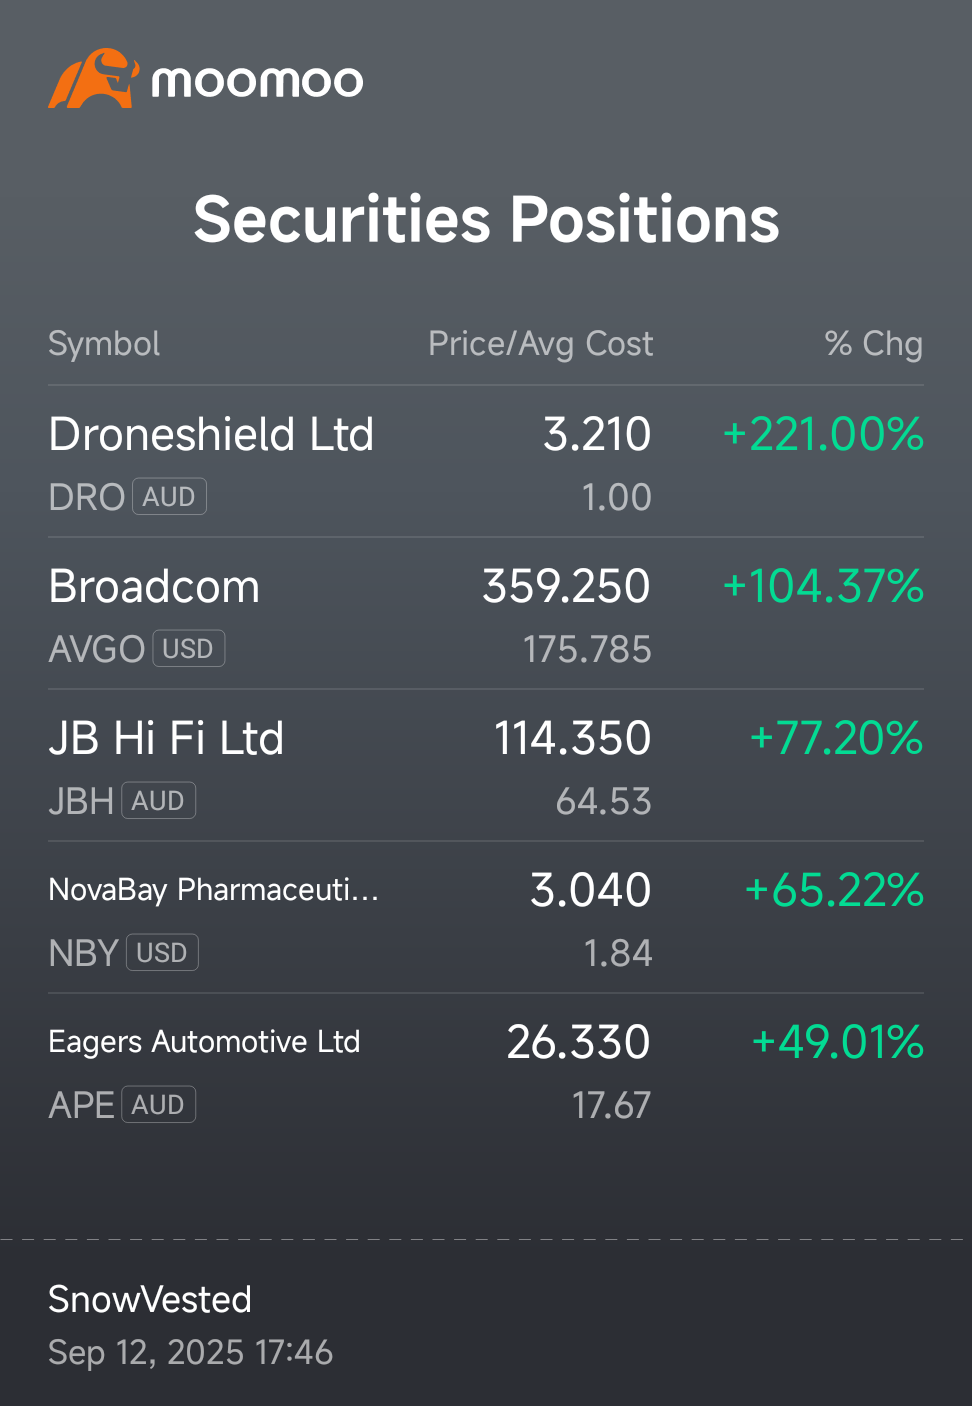
Task: Click the AUD badge next to JBH
Action: pos(158,801)
